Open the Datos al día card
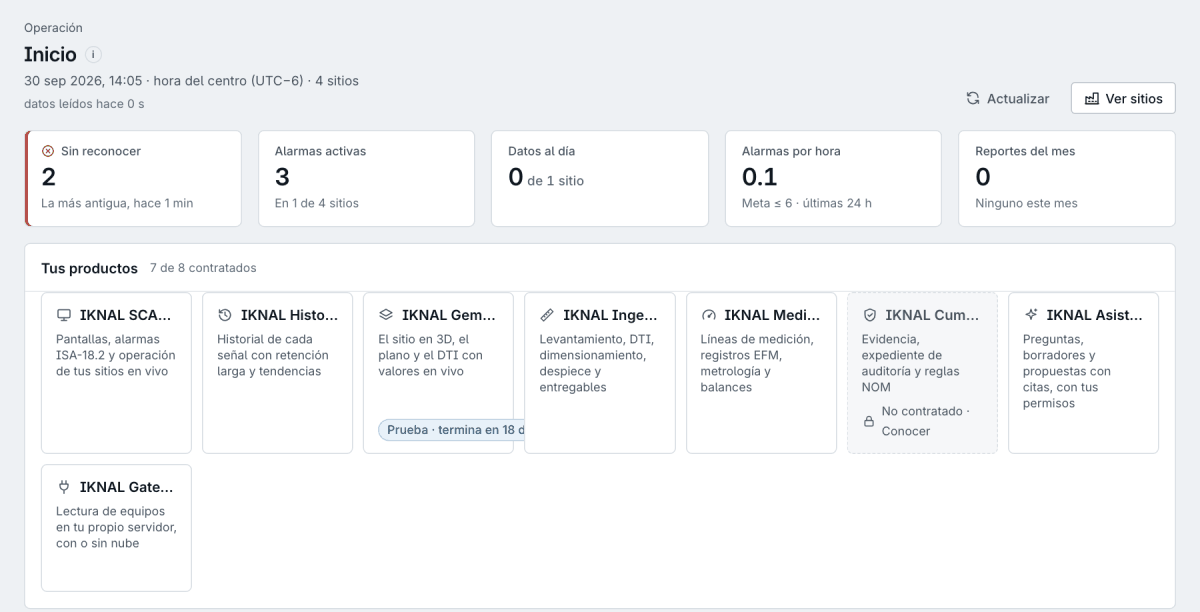Image resolution: width=1200 pixels, height=612 pixels. point(599,178)
